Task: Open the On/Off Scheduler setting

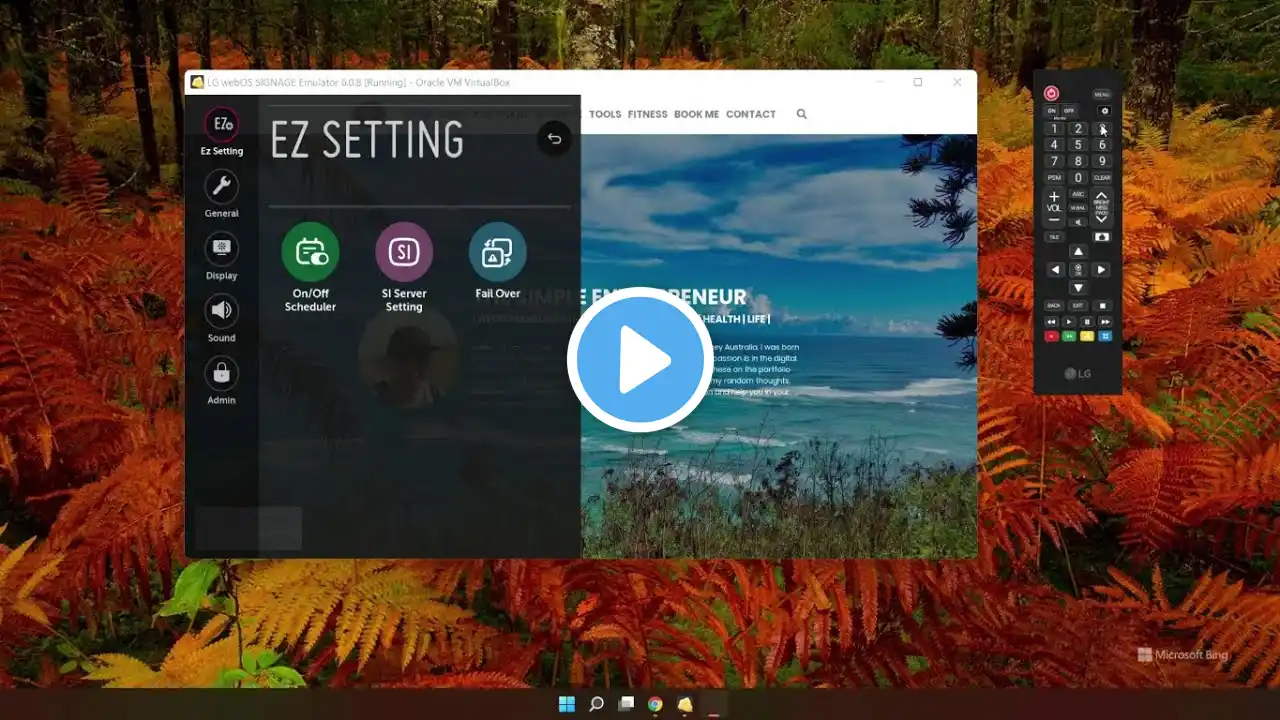Action: click(x=310, y=252)
